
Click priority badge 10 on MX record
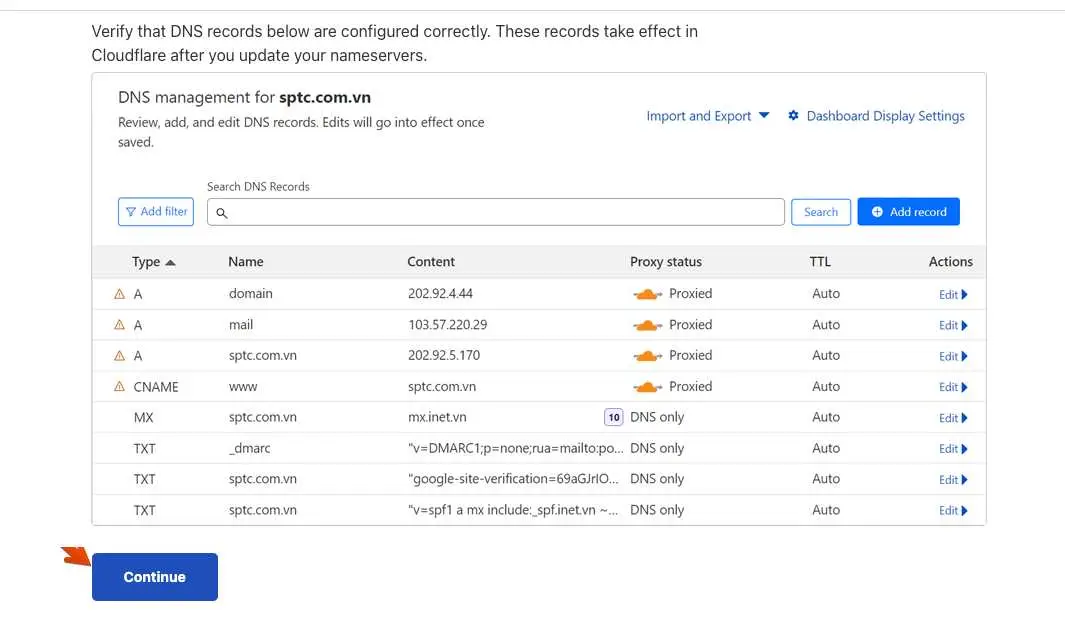[614, 417]
